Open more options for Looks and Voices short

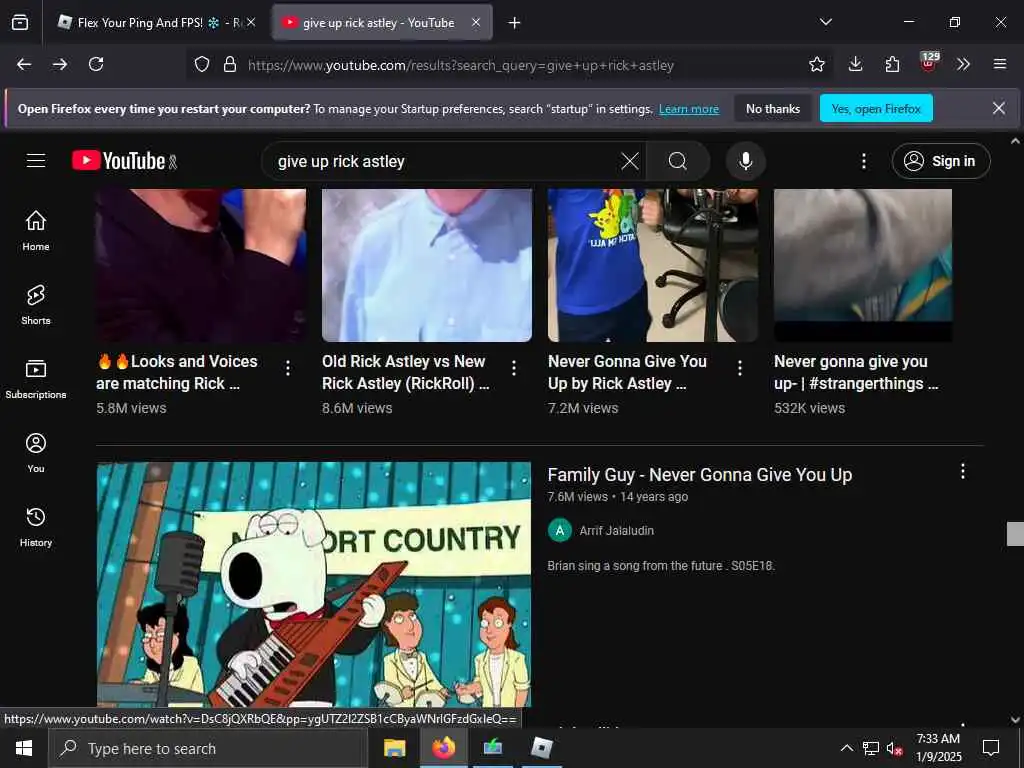click(288, 368)
